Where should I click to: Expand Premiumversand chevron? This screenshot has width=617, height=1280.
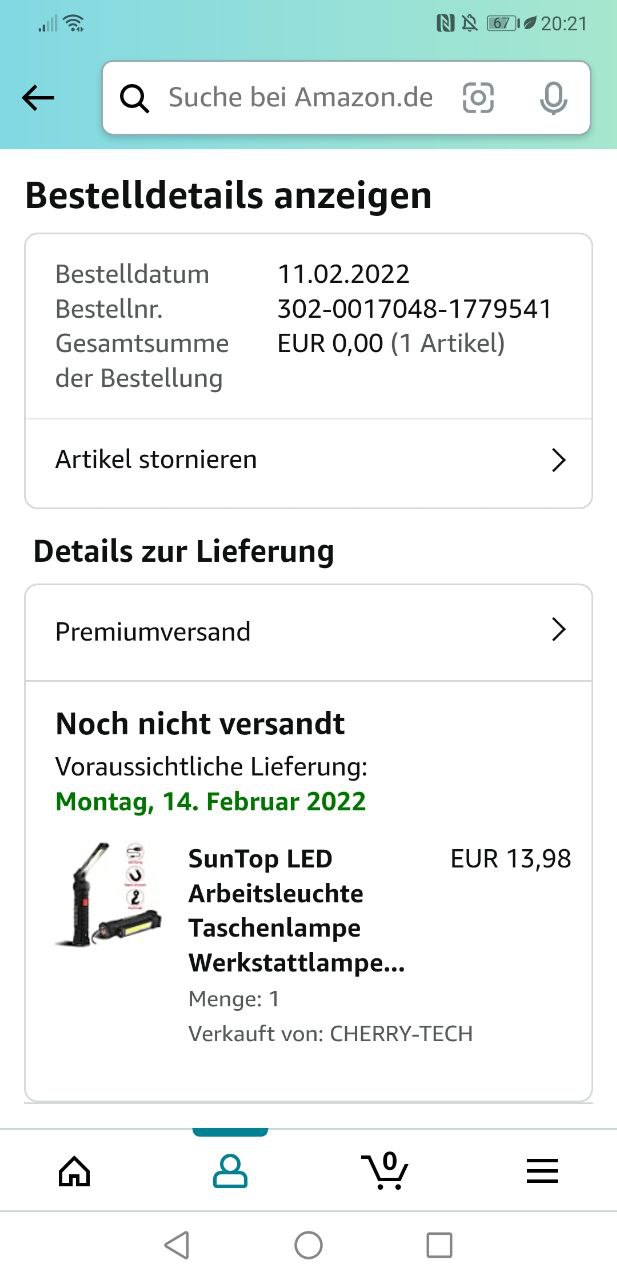[x=559, y=630]
